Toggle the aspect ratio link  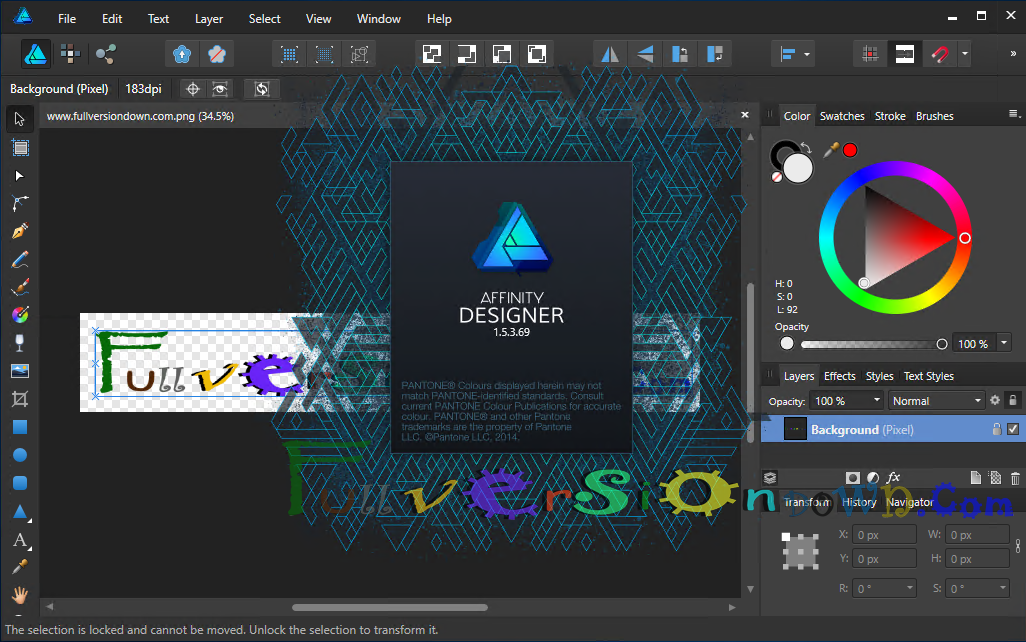(1017, 546)
